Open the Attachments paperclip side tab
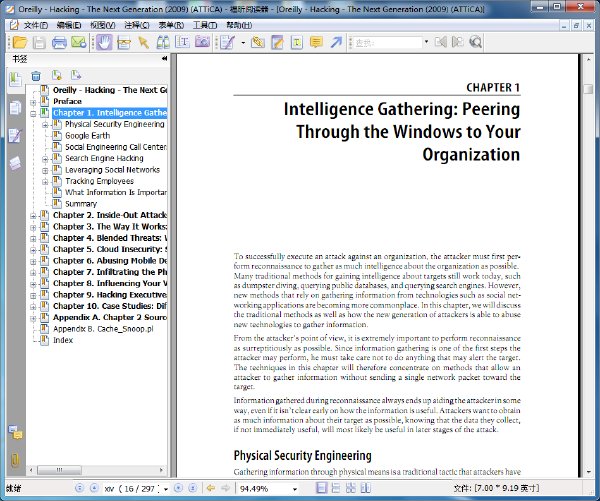This screenshot has width=600, height=501. tap(15, 460)
